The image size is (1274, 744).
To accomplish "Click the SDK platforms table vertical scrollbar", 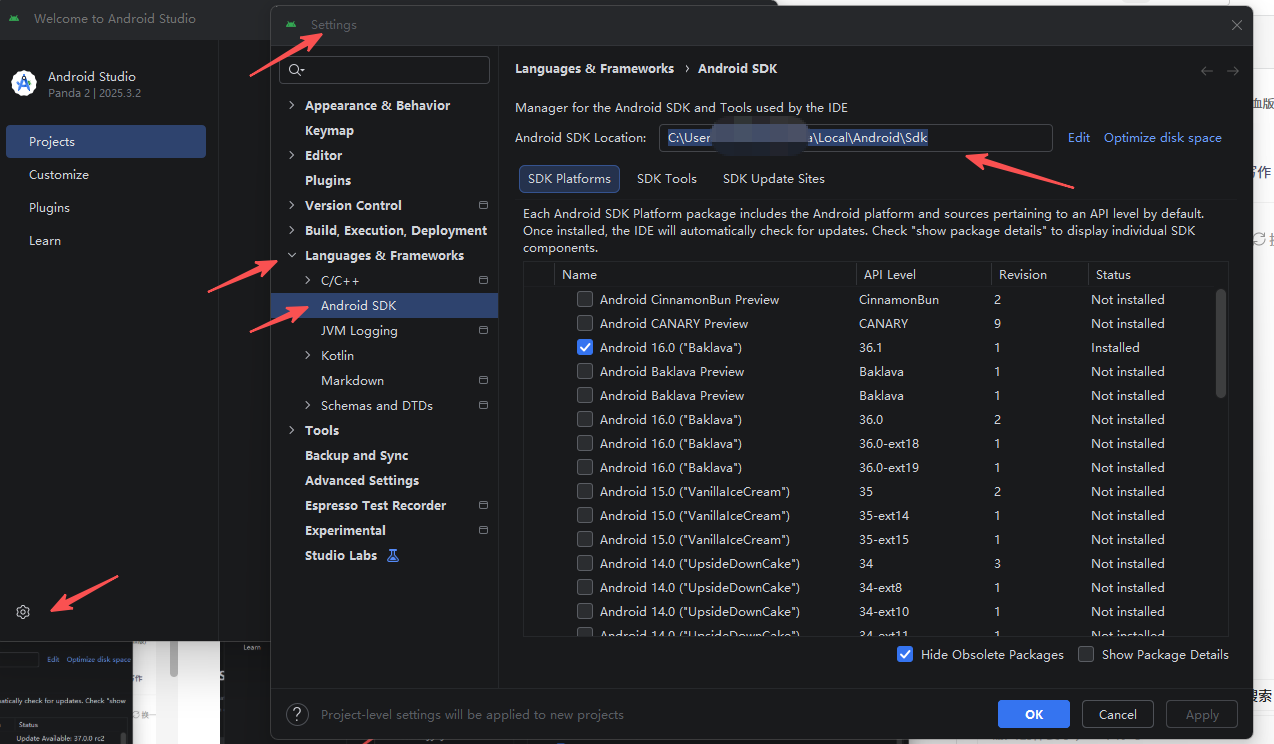I will [x=1220, y=343].
